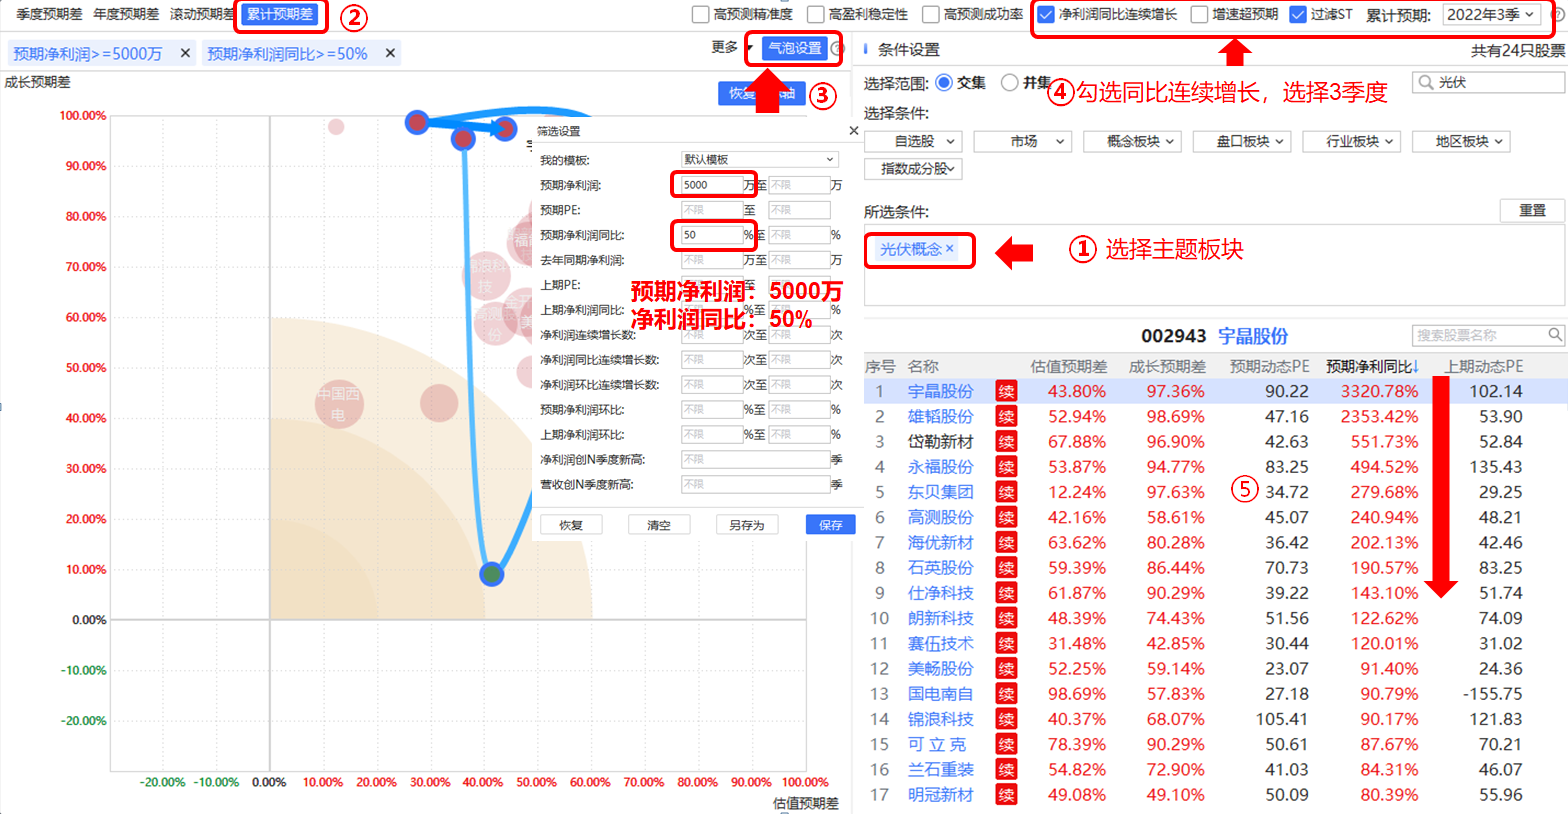Expand the 盘口板块 dropdown
1568x814 pixels.
click(x=1242, y=141)
